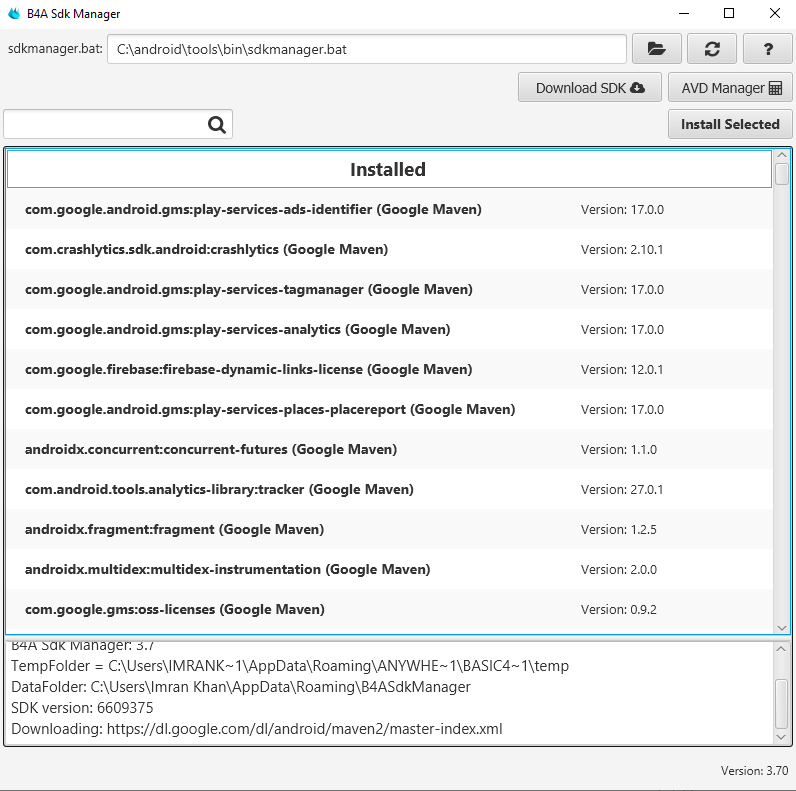Click the Version: 3.70 status label
The height and width of the screenshot is (791, 796).
click(x=754, y=771)
